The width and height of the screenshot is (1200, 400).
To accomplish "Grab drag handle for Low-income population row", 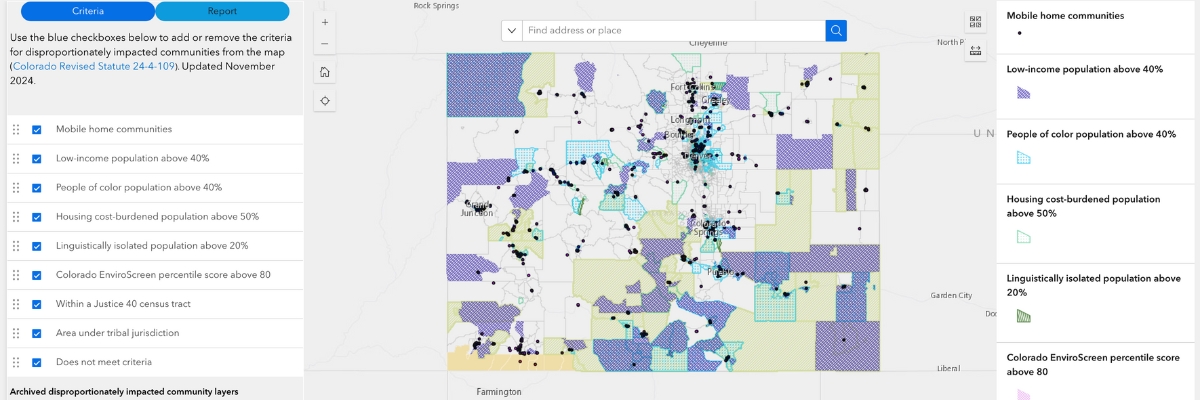I will tap(16, 158).
